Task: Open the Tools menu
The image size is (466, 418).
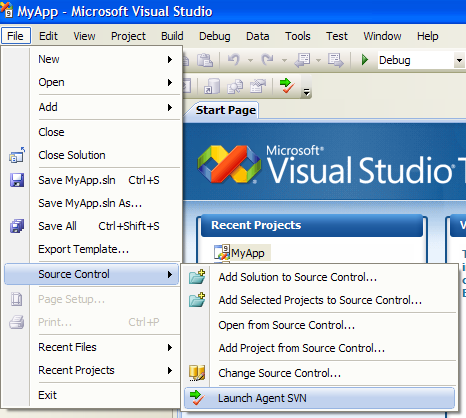Action: click(x=298, y=36)
